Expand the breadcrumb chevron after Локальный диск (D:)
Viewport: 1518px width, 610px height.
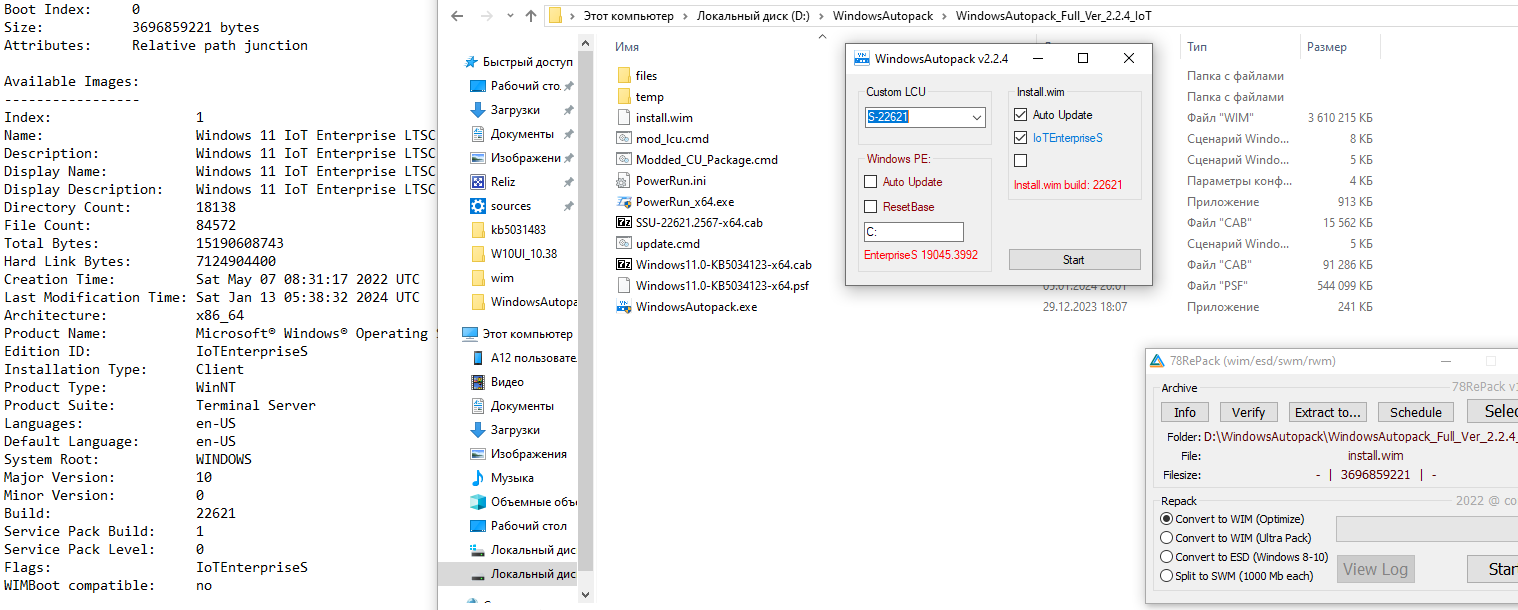(823, 16)
